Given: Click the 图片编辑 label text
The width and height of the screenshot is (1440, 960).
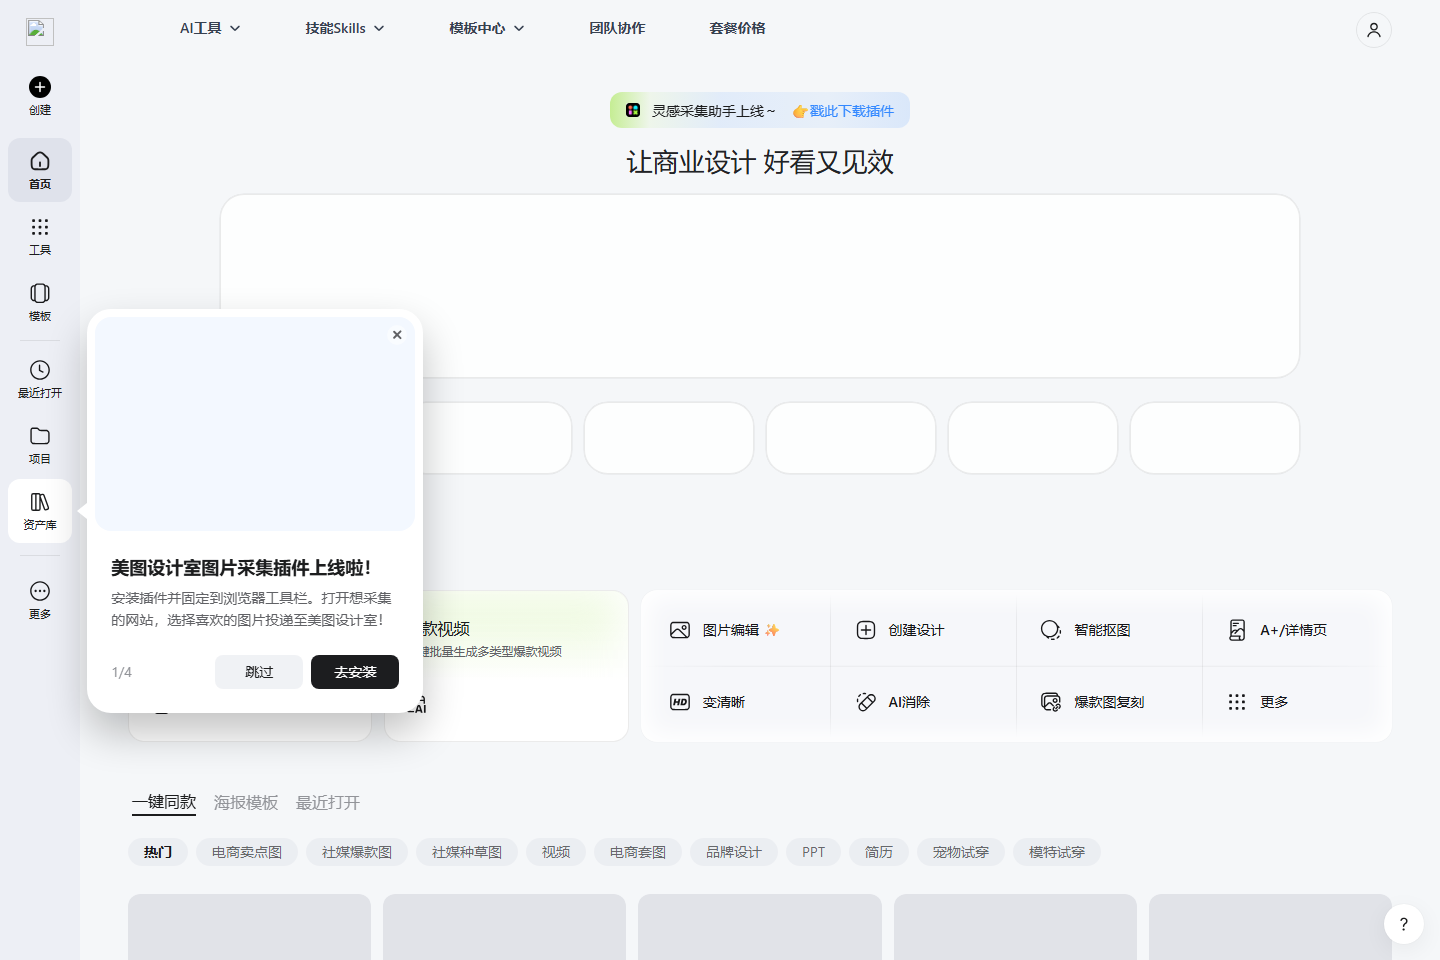Looking at the screenshot, I should [x=731, y=630].
